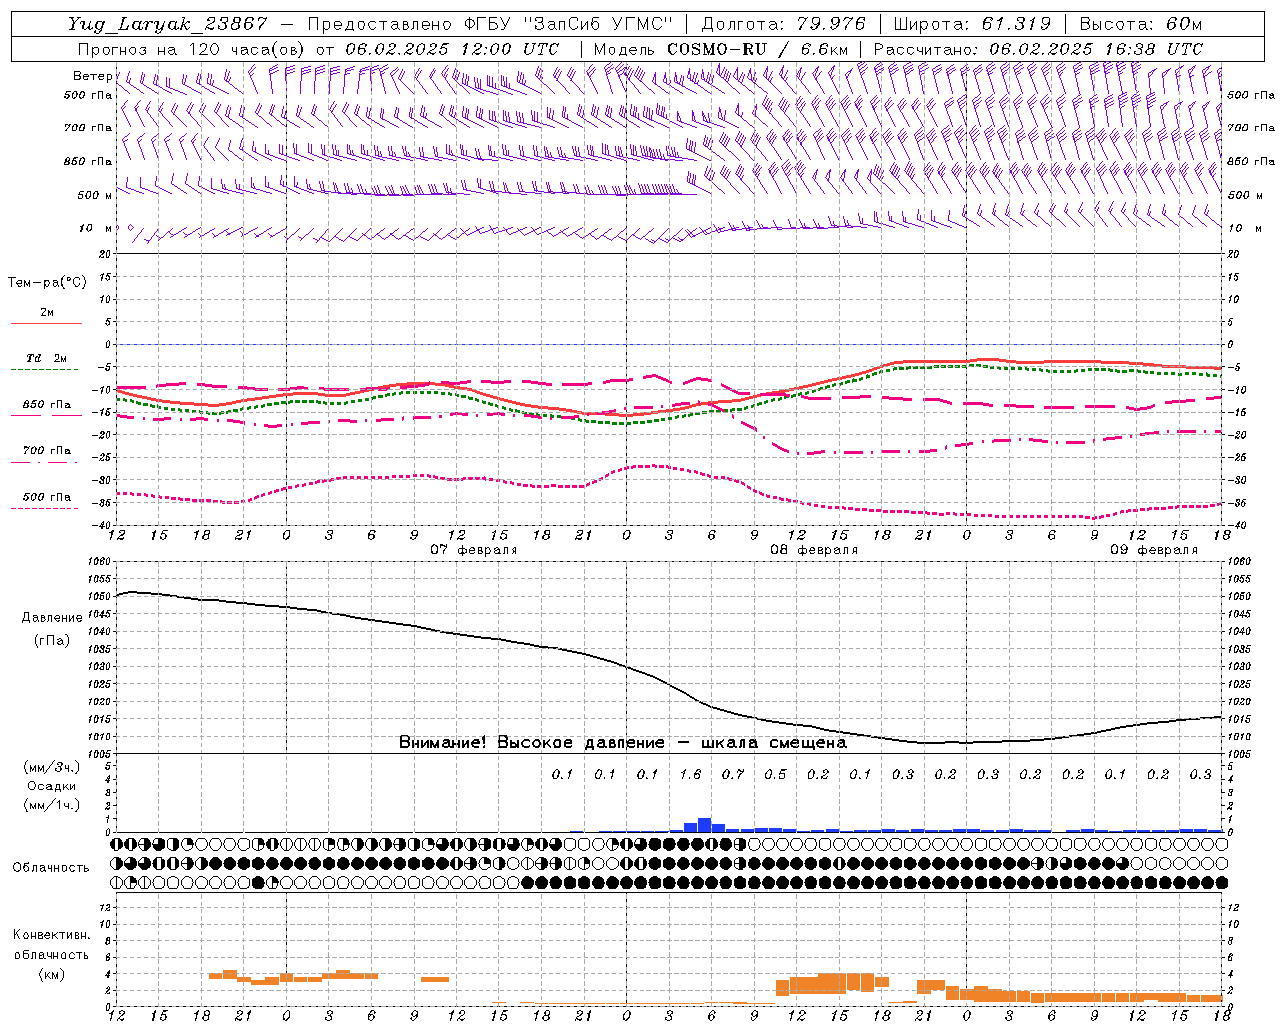Click the tallest blue hourly precipitation bar
1280x1024 pixels.
coord(704,825)
